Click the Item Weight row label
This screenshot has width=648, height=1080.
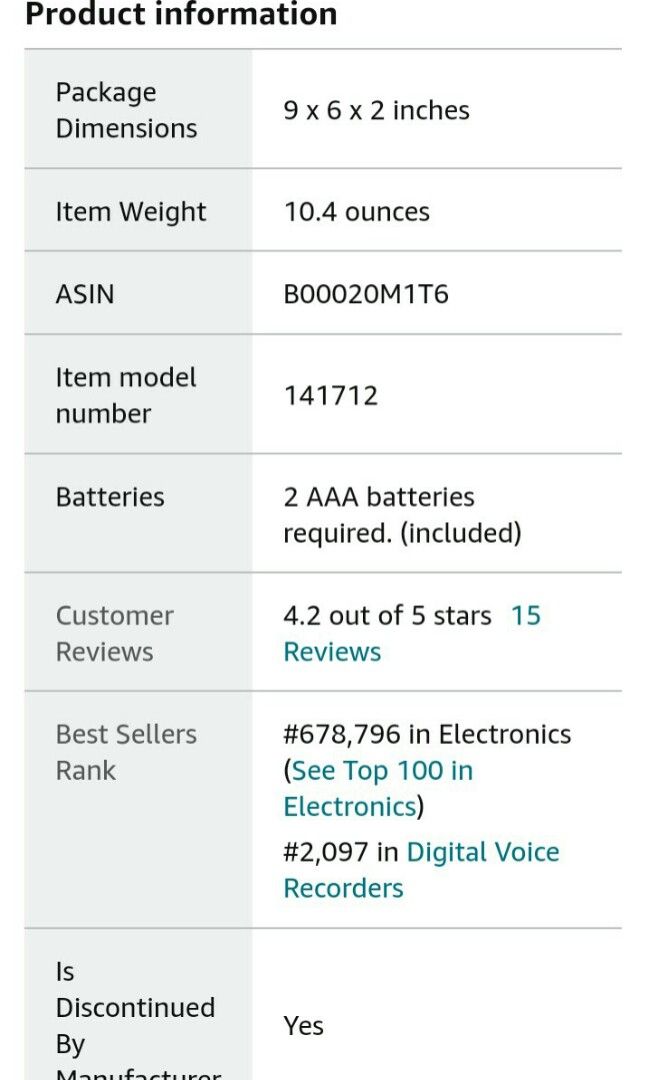coord(131,211)
